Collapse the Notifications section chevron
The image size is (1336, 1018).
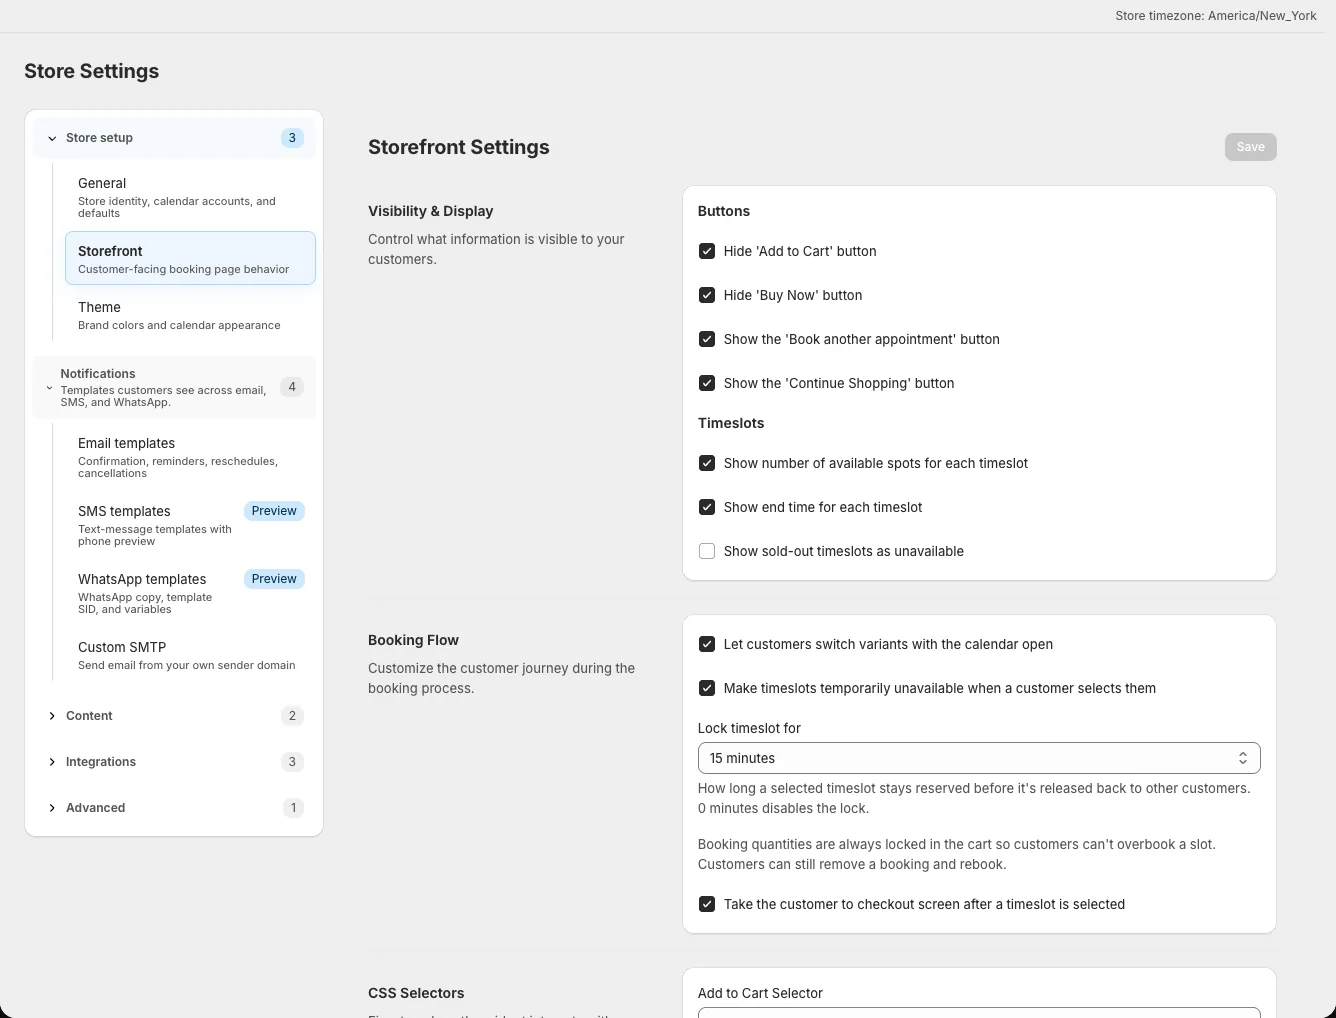pyautogui.click(x=49, y=387)
